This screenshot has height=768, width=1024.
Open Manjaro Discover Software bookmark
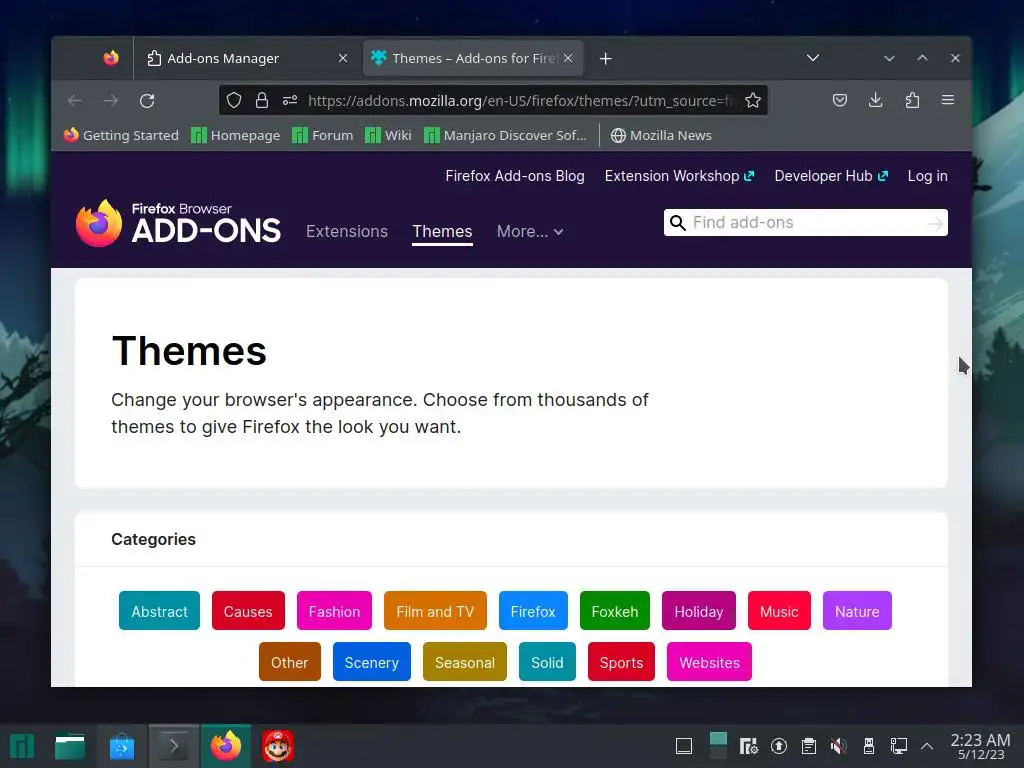click(x=505, y=135)
